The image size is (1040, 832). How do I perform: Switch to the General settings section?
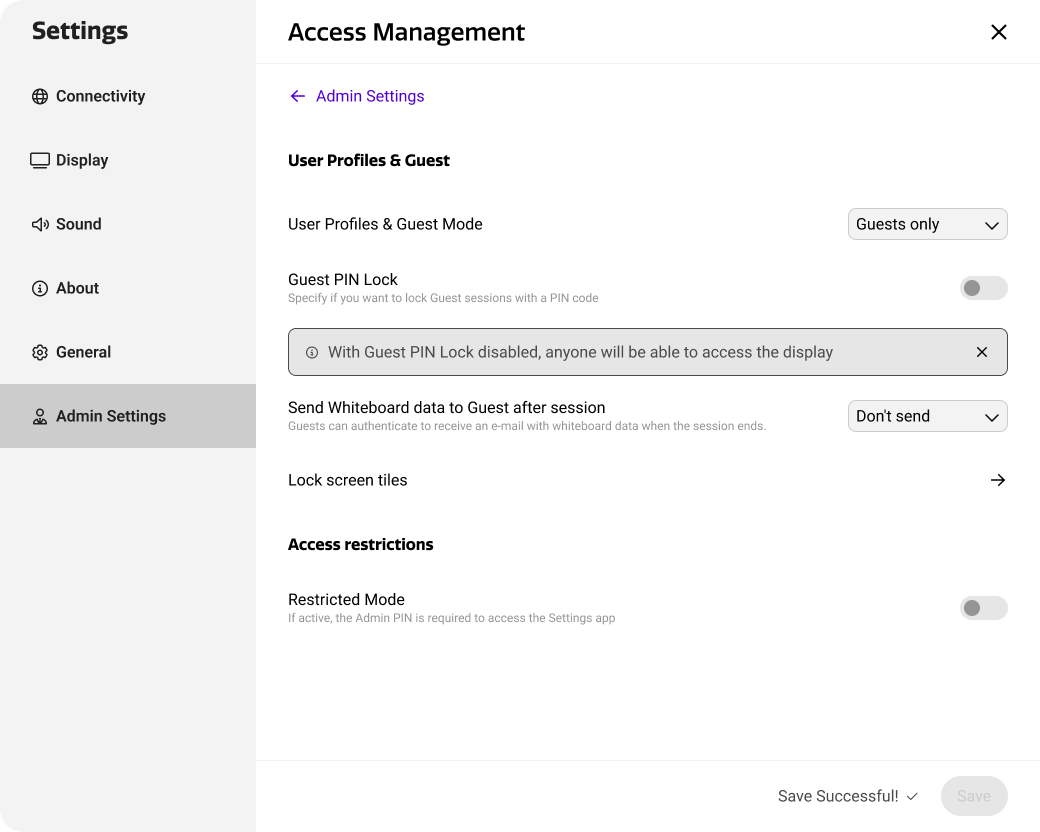click(84, 352)
